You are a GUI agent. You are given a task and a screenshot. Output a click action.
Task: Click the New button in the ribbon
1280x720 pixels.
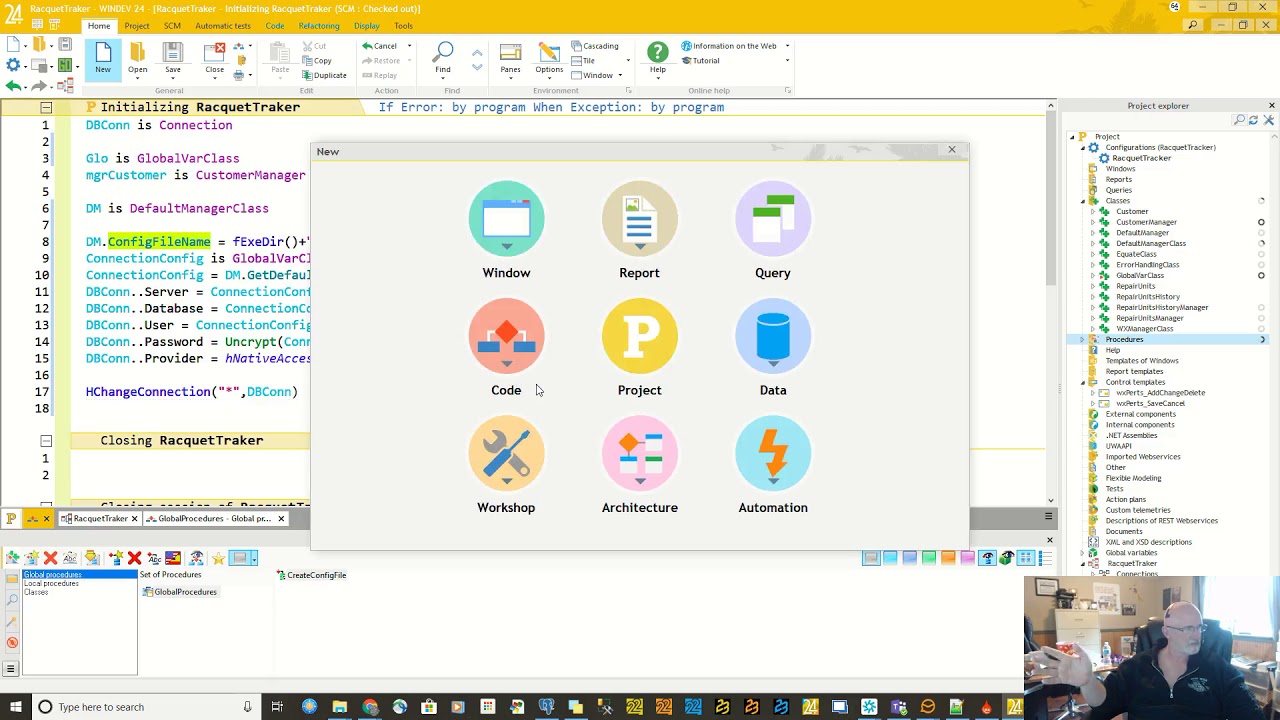pos(103,58)
